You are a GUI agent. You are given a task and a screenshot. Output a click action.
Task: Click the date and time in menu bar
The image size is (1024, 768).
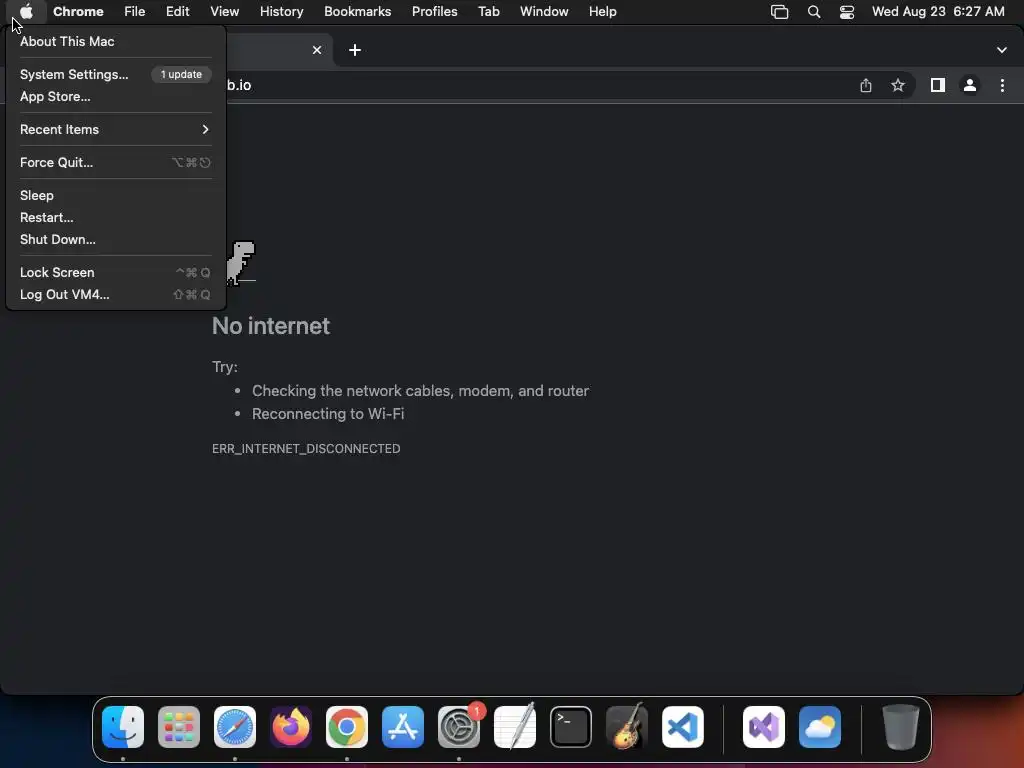(938, 12)
